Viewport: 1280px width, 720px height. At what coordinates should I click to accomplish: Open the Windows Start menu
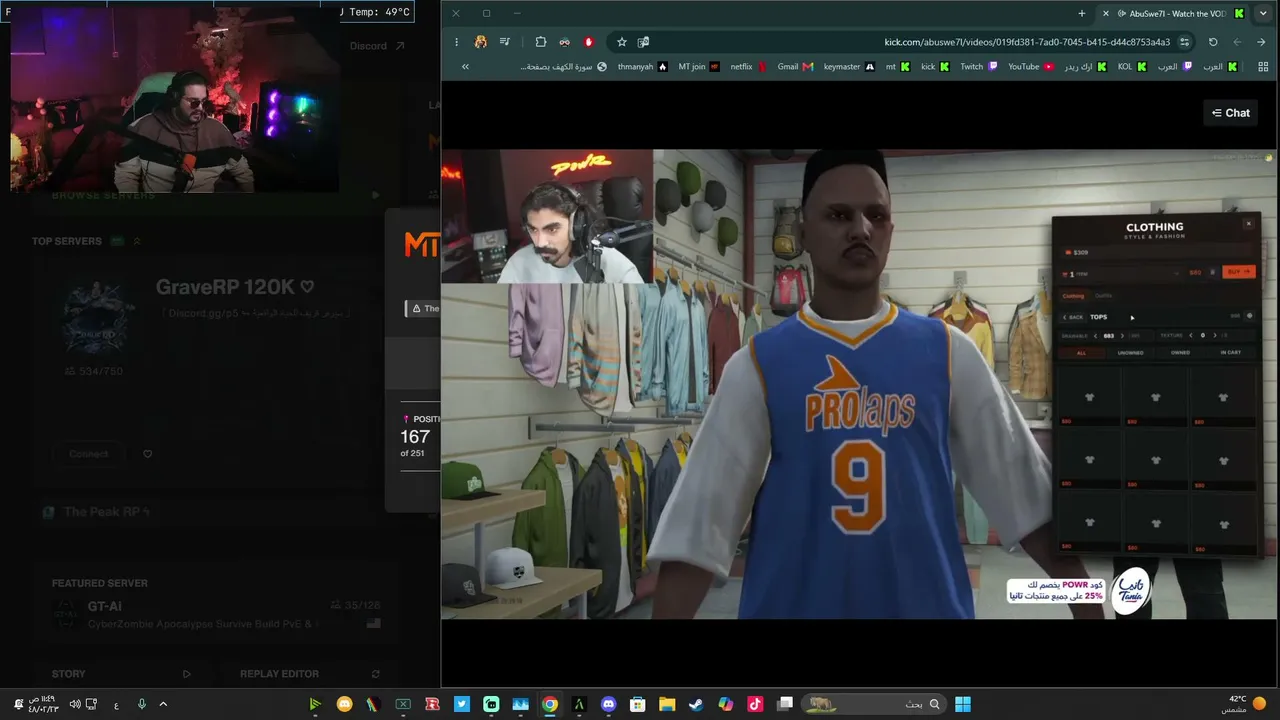(962, 704)
